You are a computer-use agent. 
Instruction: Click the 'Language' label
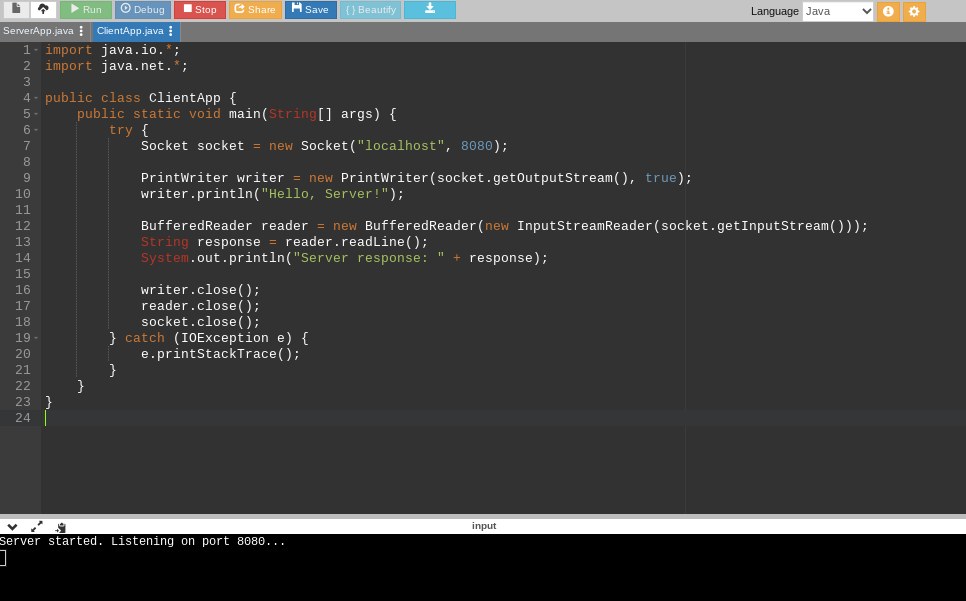tap(774, 11)
